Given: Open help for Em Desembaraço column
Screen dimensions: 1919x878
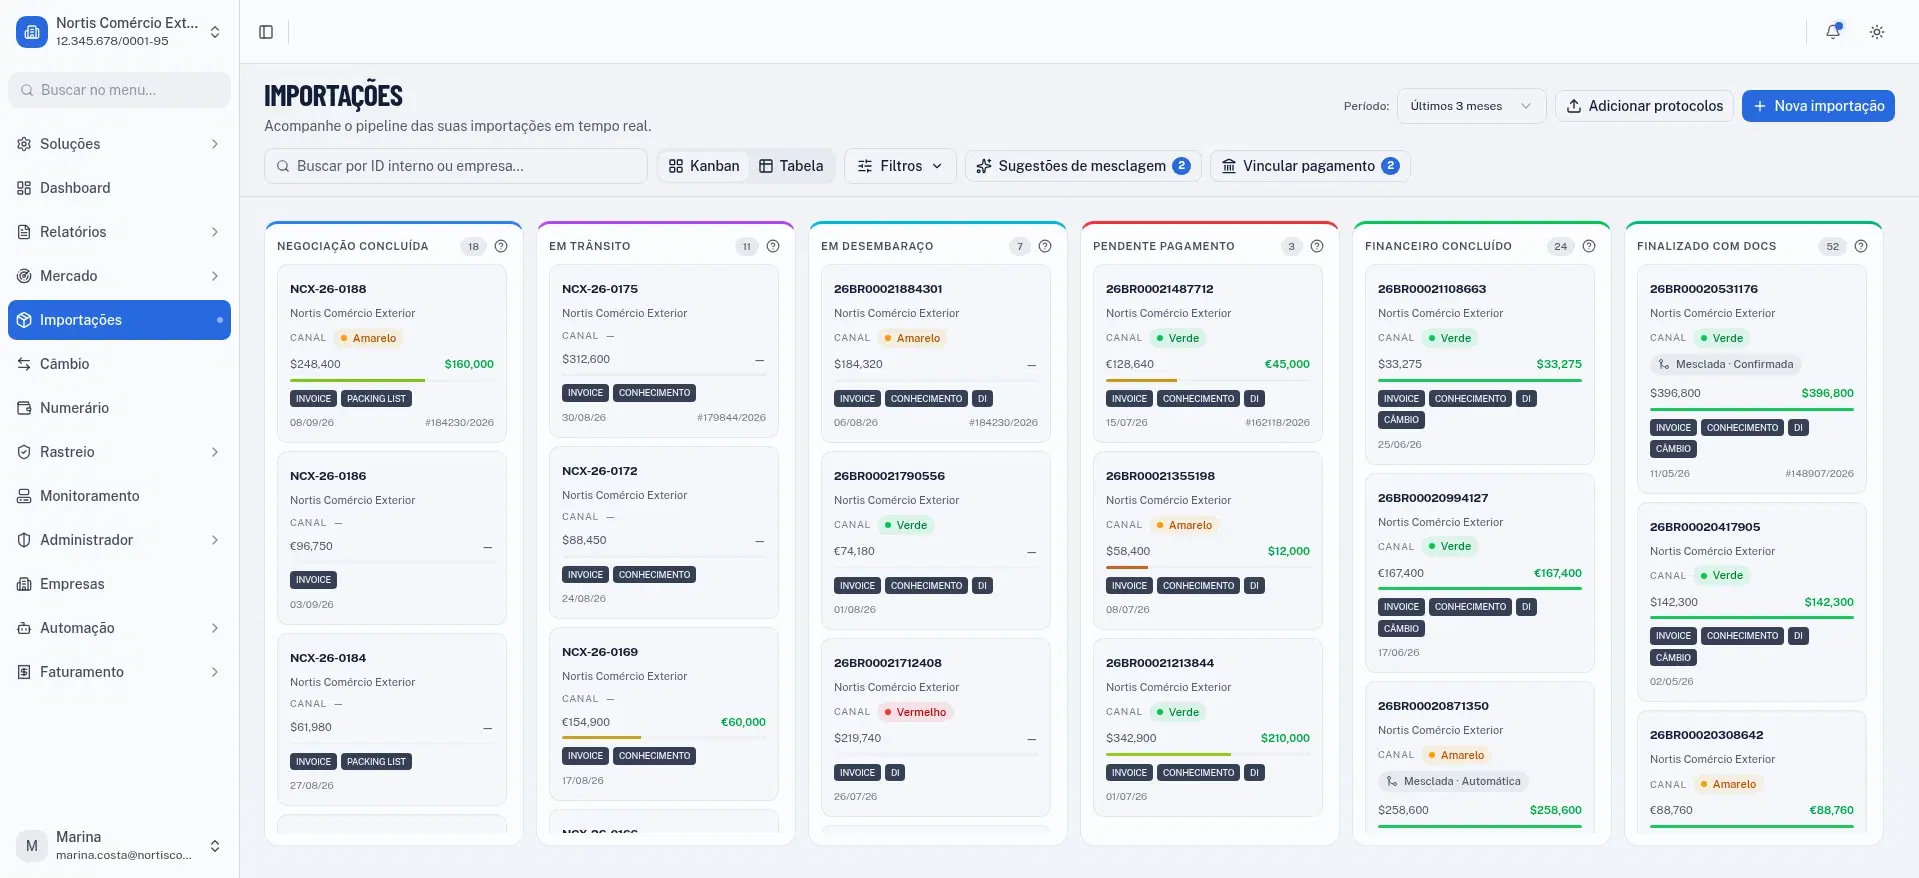Looking at the screenshot, I should pos(1045,246).
